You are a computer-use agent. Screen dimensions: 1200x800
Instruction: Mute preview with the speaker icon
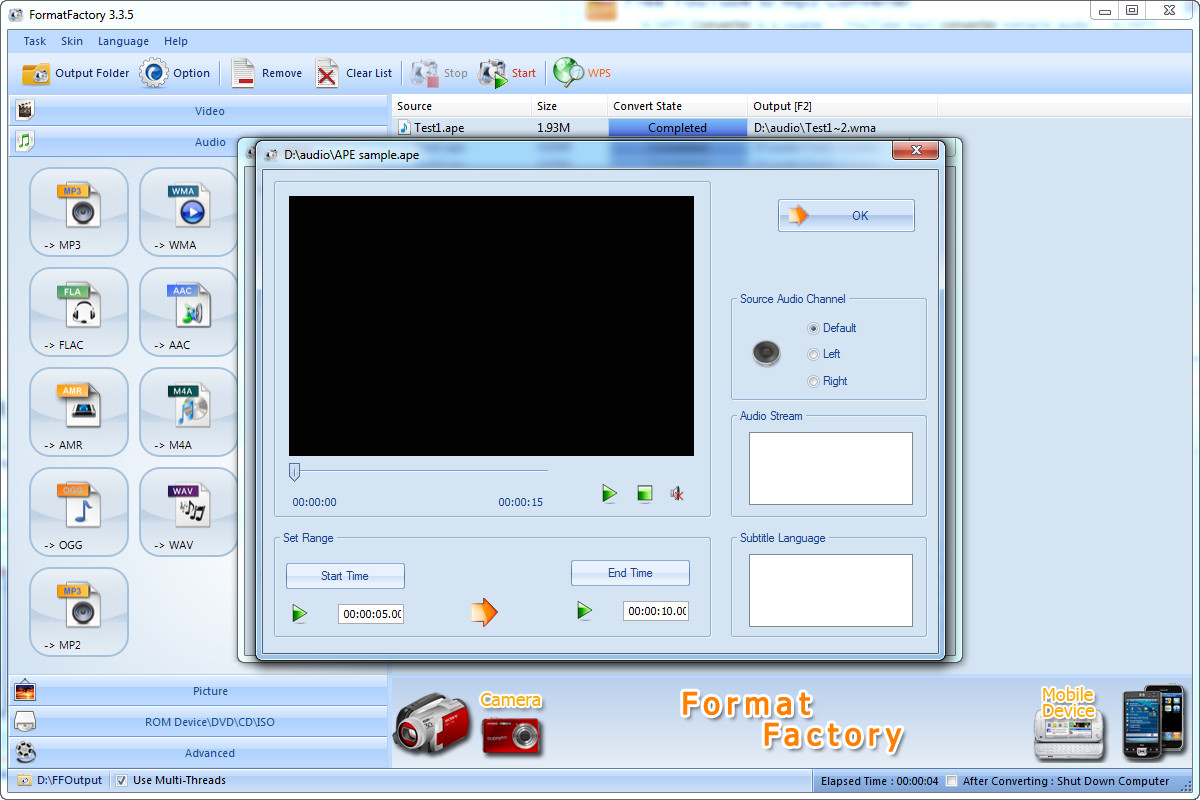[677, 493]
